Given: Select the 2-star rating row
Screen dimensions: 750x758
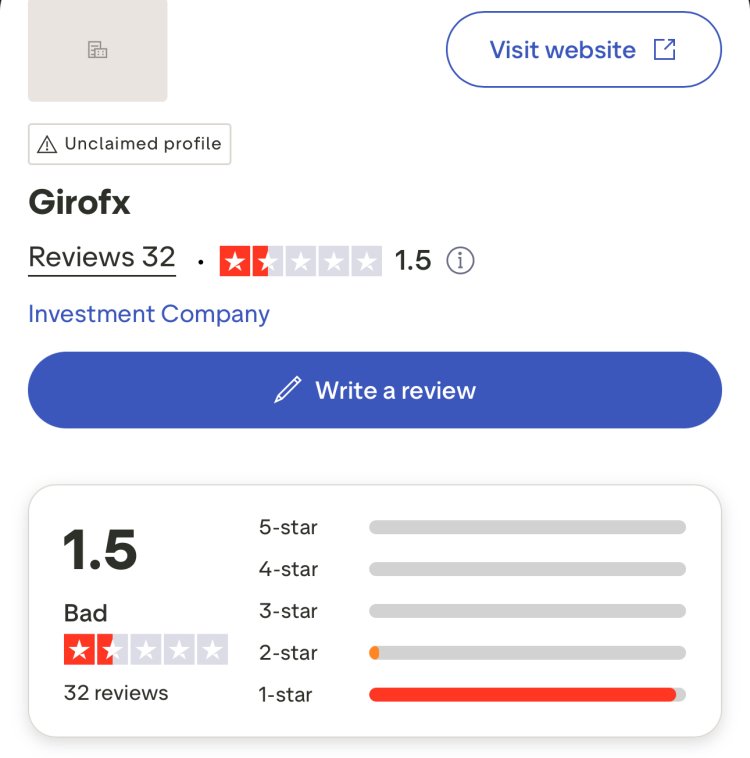Looking at the screenshot, I should point(472,653).
